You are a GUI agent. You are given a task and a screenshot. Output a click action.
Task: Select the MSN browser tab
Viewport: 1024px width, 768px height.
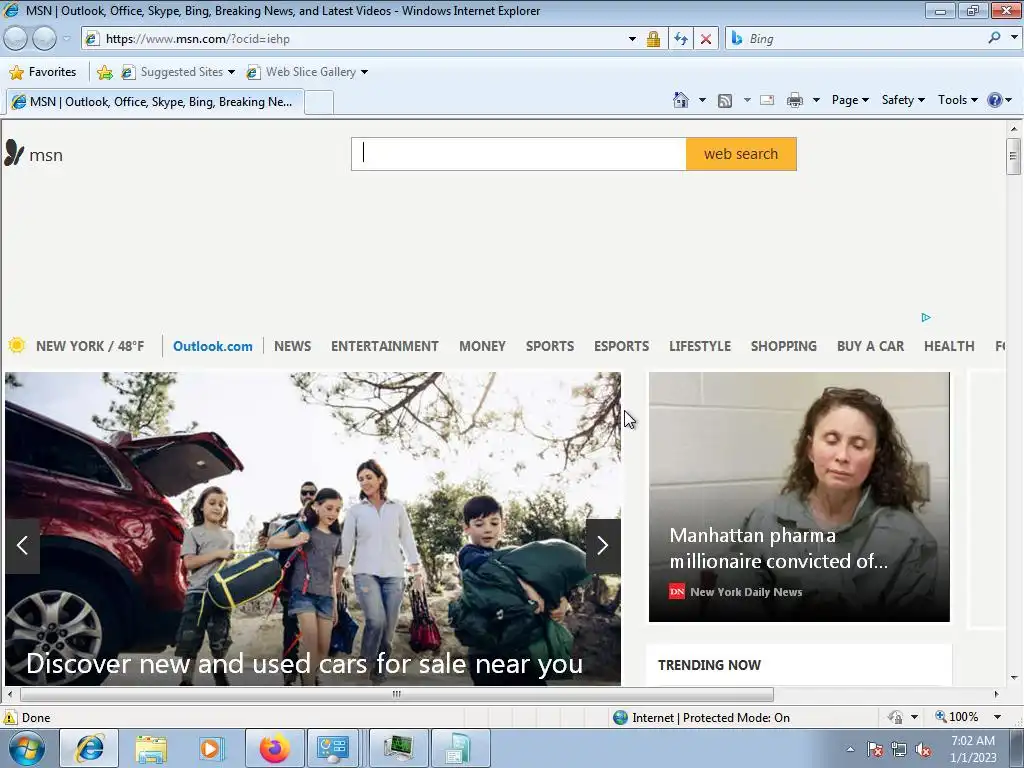(x=155, y=102)
